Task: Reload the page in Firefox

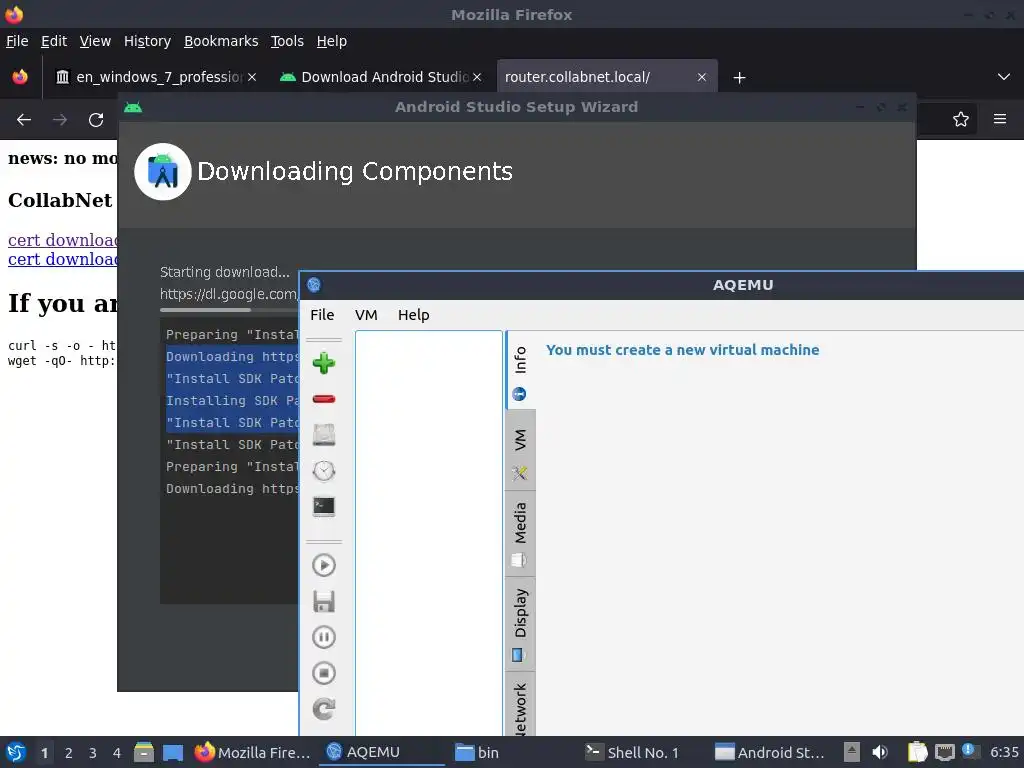Action: (96, 120)
